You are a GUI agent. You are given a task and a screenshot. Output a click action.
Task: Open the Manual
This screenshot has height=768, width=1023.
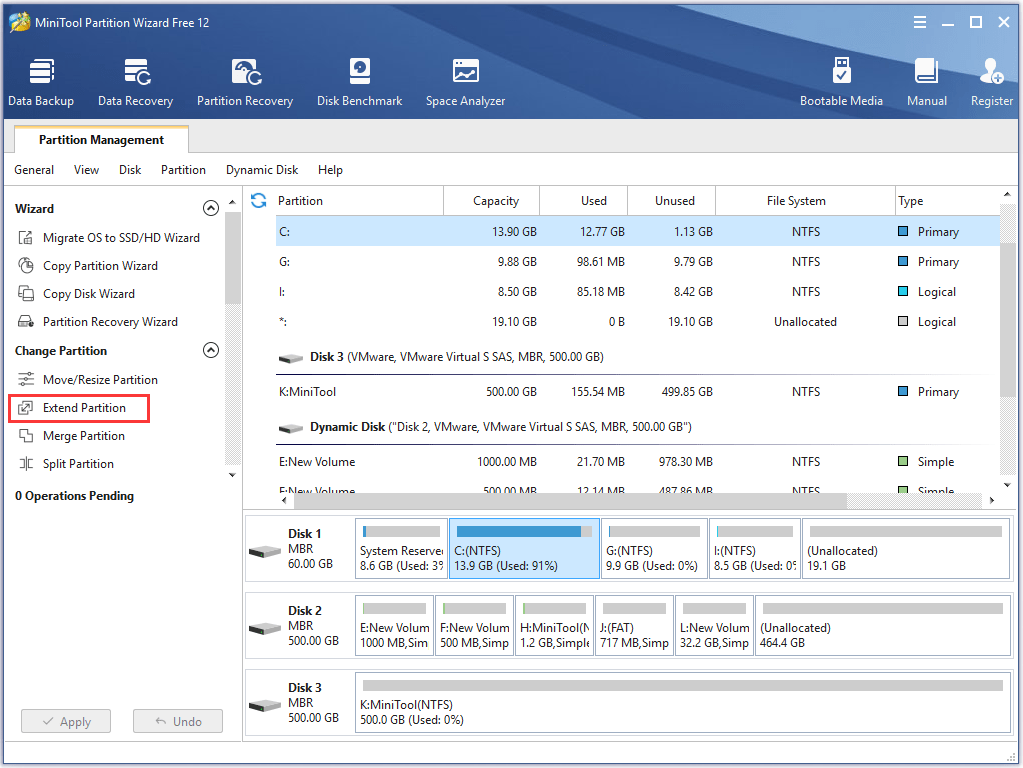926,80
